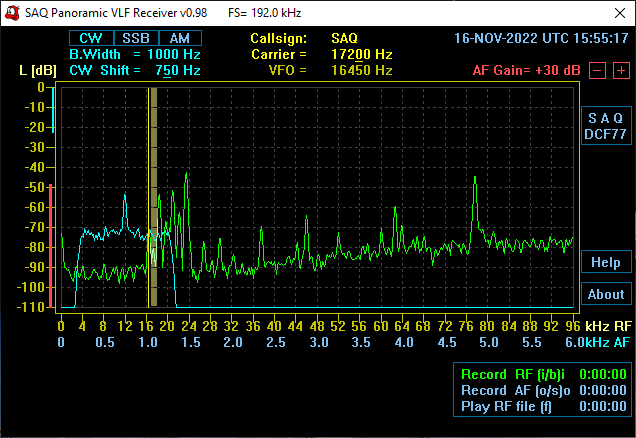Click the 48 kHz RF axis label
Image resolution: width=636 pixels, height=438 pixels.
[x=317, y=326]
